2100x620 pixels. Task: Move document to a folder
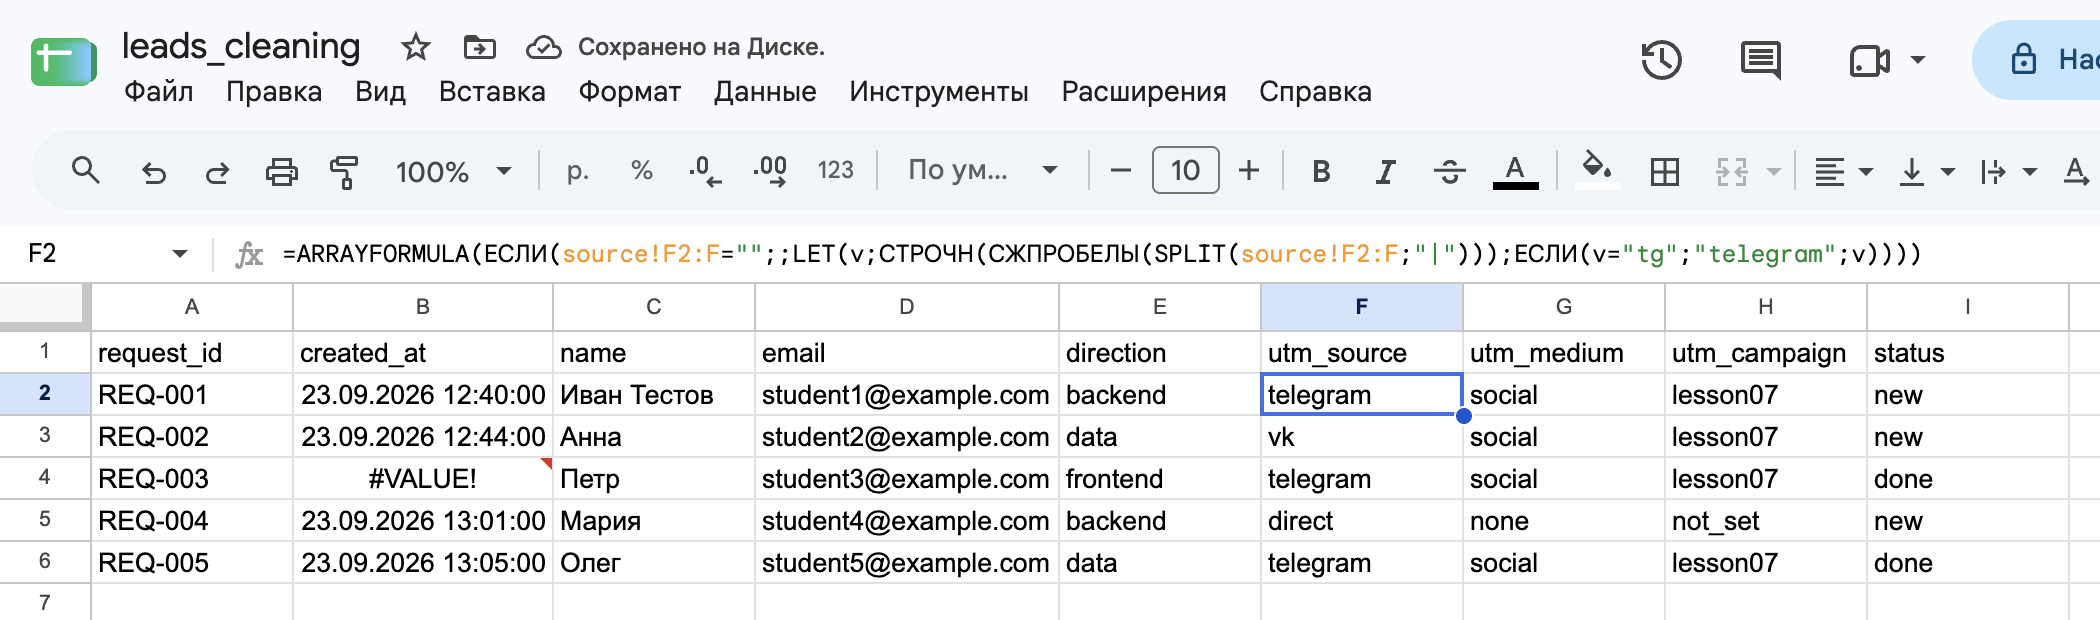coord(480,47)
